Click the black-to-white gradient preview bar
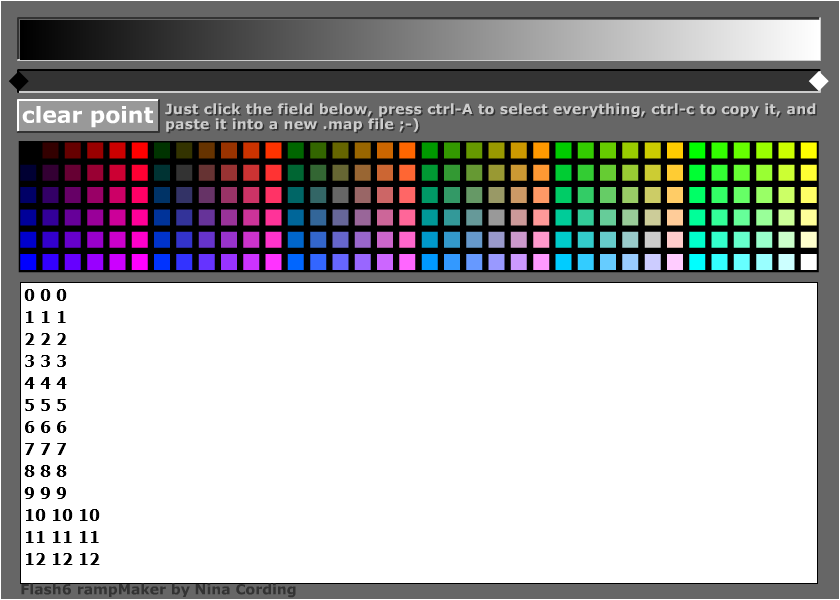Viewport: 840px width, 600px height. point(418,40)
